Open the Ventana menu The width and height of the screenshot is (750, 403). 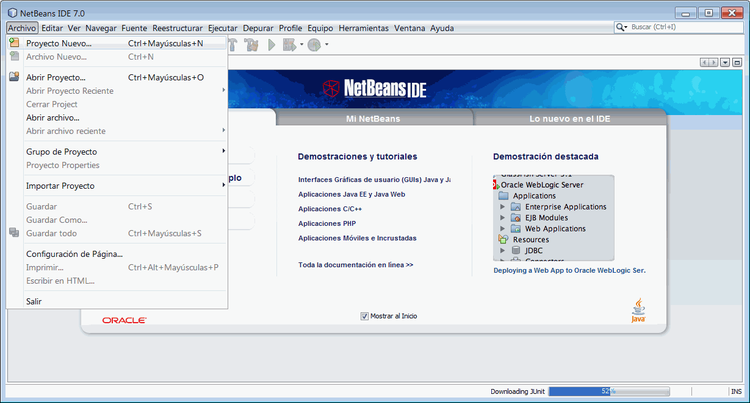(409, 28)
